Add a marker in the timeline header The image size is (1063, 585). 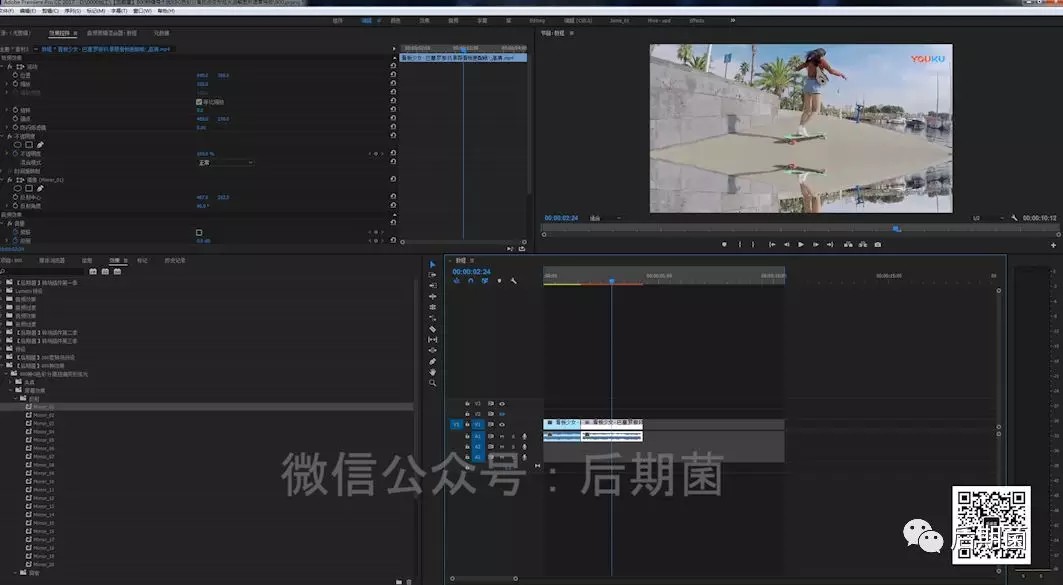pyautogui.click(x=500, y=281)
